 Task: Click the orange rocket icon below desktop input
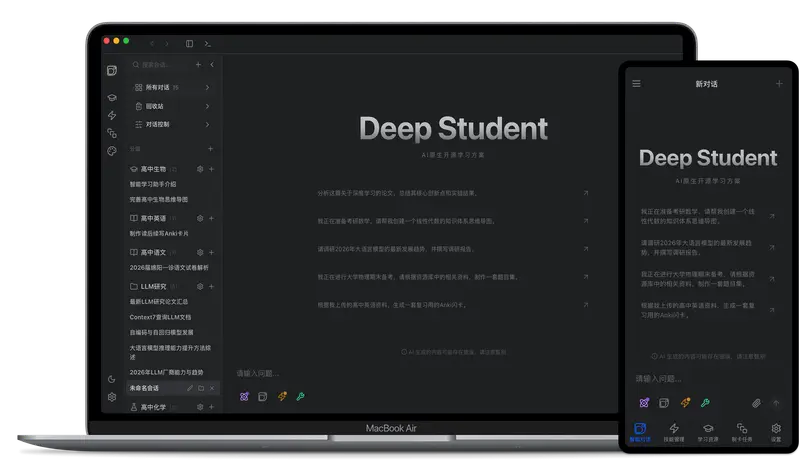pos(282,396)
